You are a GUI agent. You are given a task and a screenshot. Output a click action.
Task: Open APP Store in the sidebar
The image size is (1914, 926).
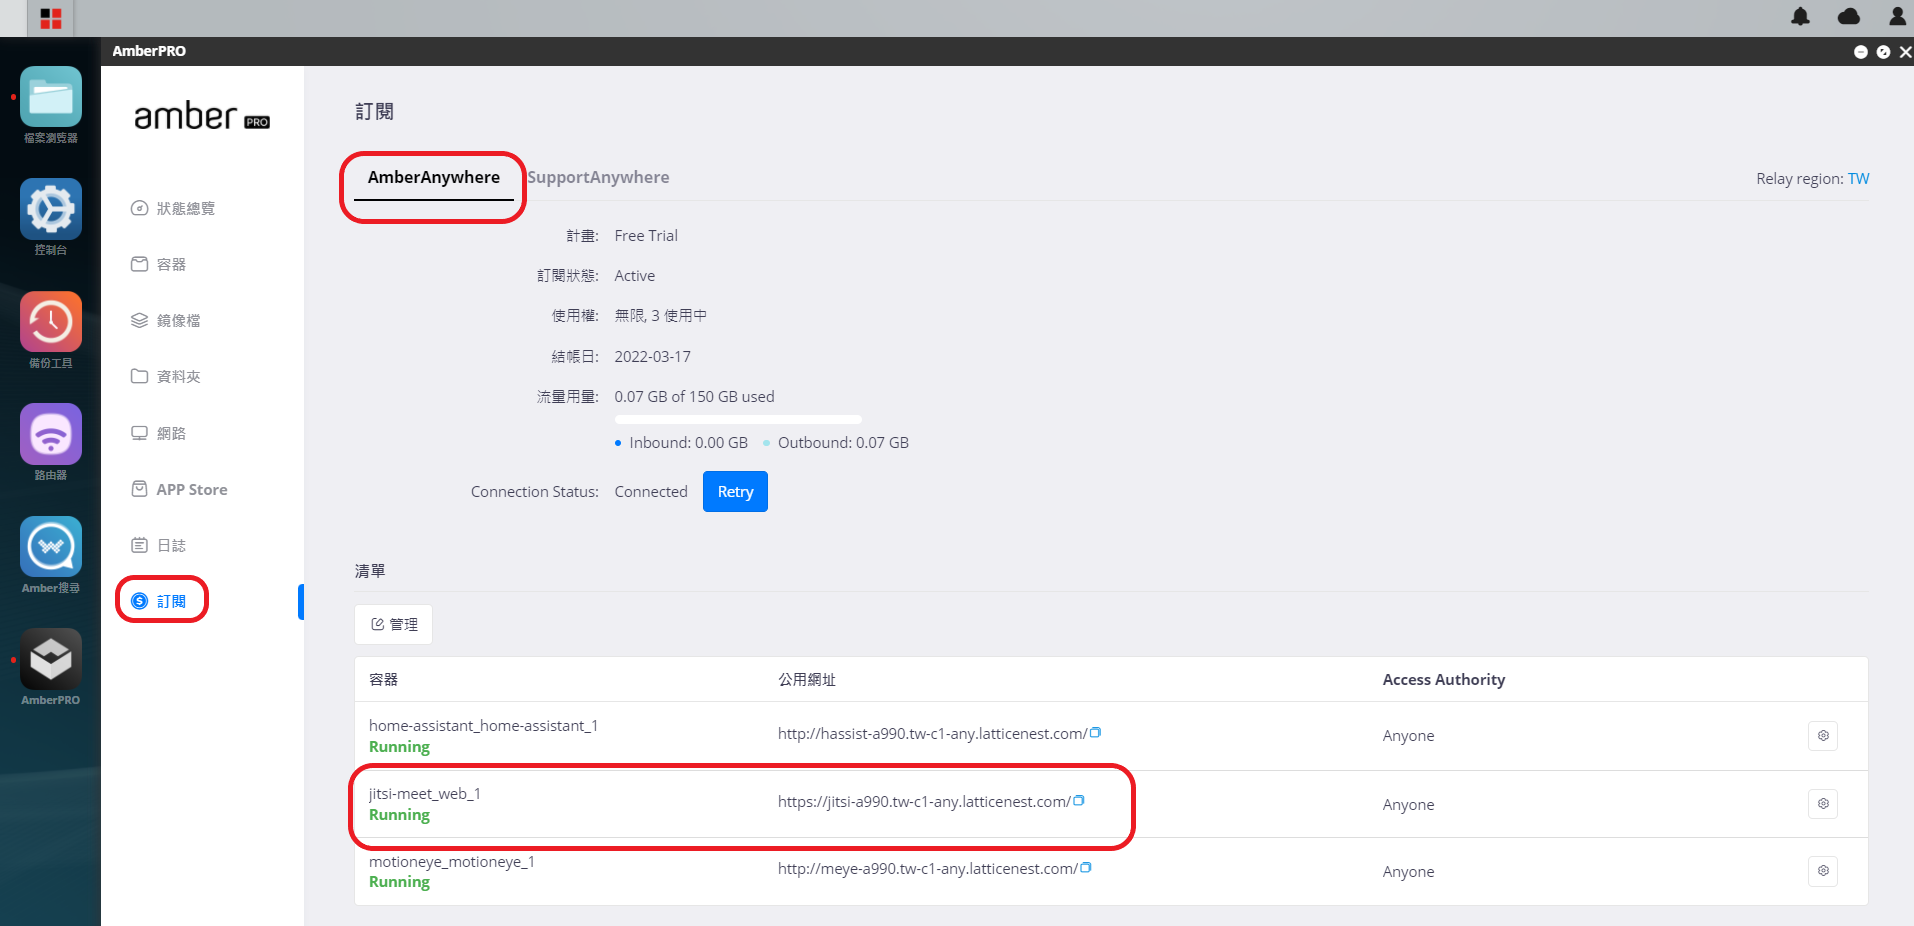180,489
